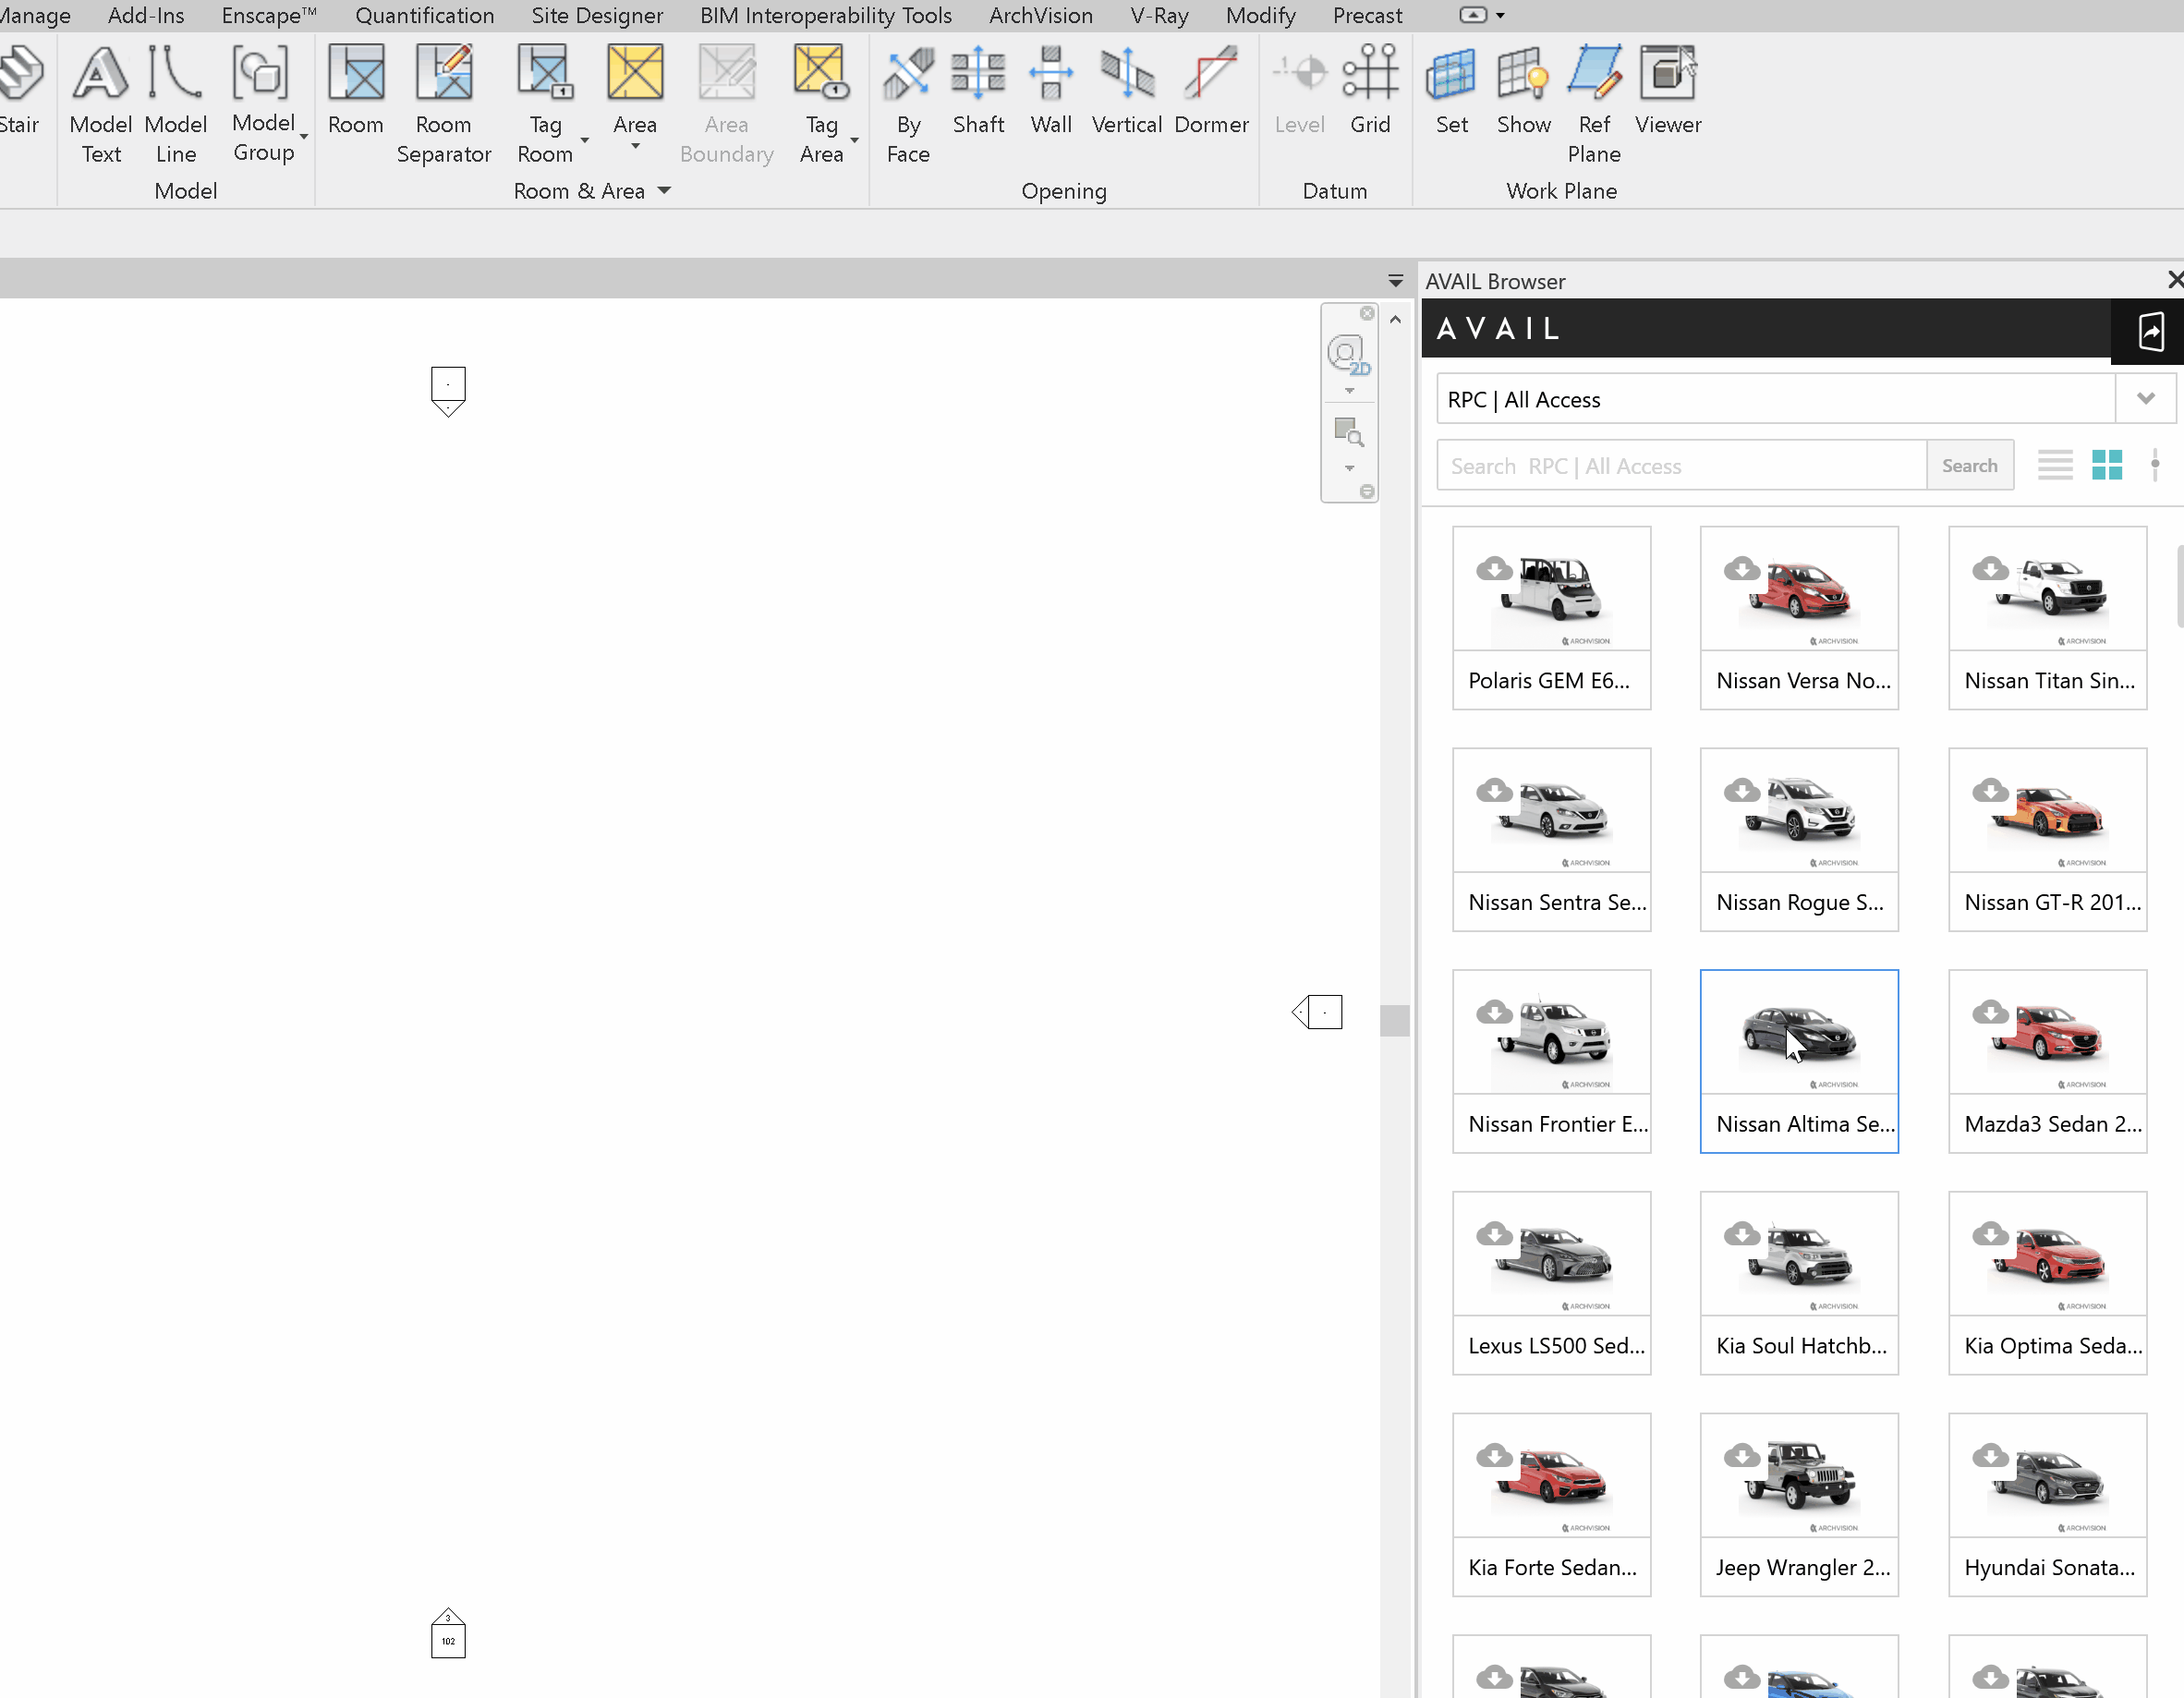Close the AVAIL Browser panel
2184x1698 pixels.
pos(2174,281)
